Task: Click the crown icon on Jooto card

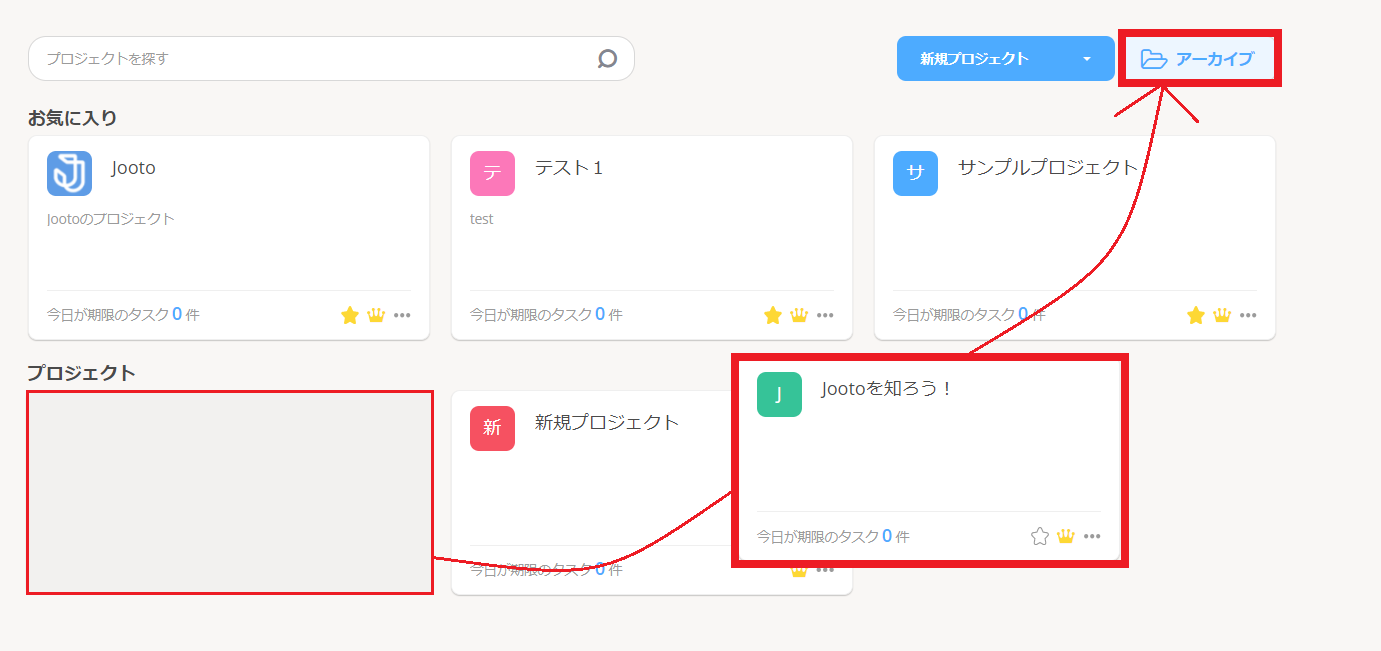Action: tap(376, 315)
